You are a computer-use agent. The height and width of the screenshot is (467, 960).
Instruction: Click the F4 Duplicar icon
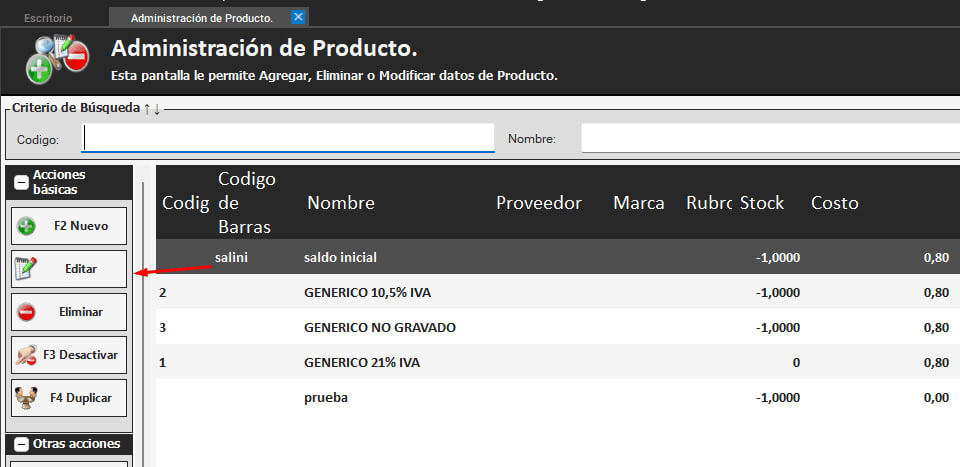(x=27, y=398)
